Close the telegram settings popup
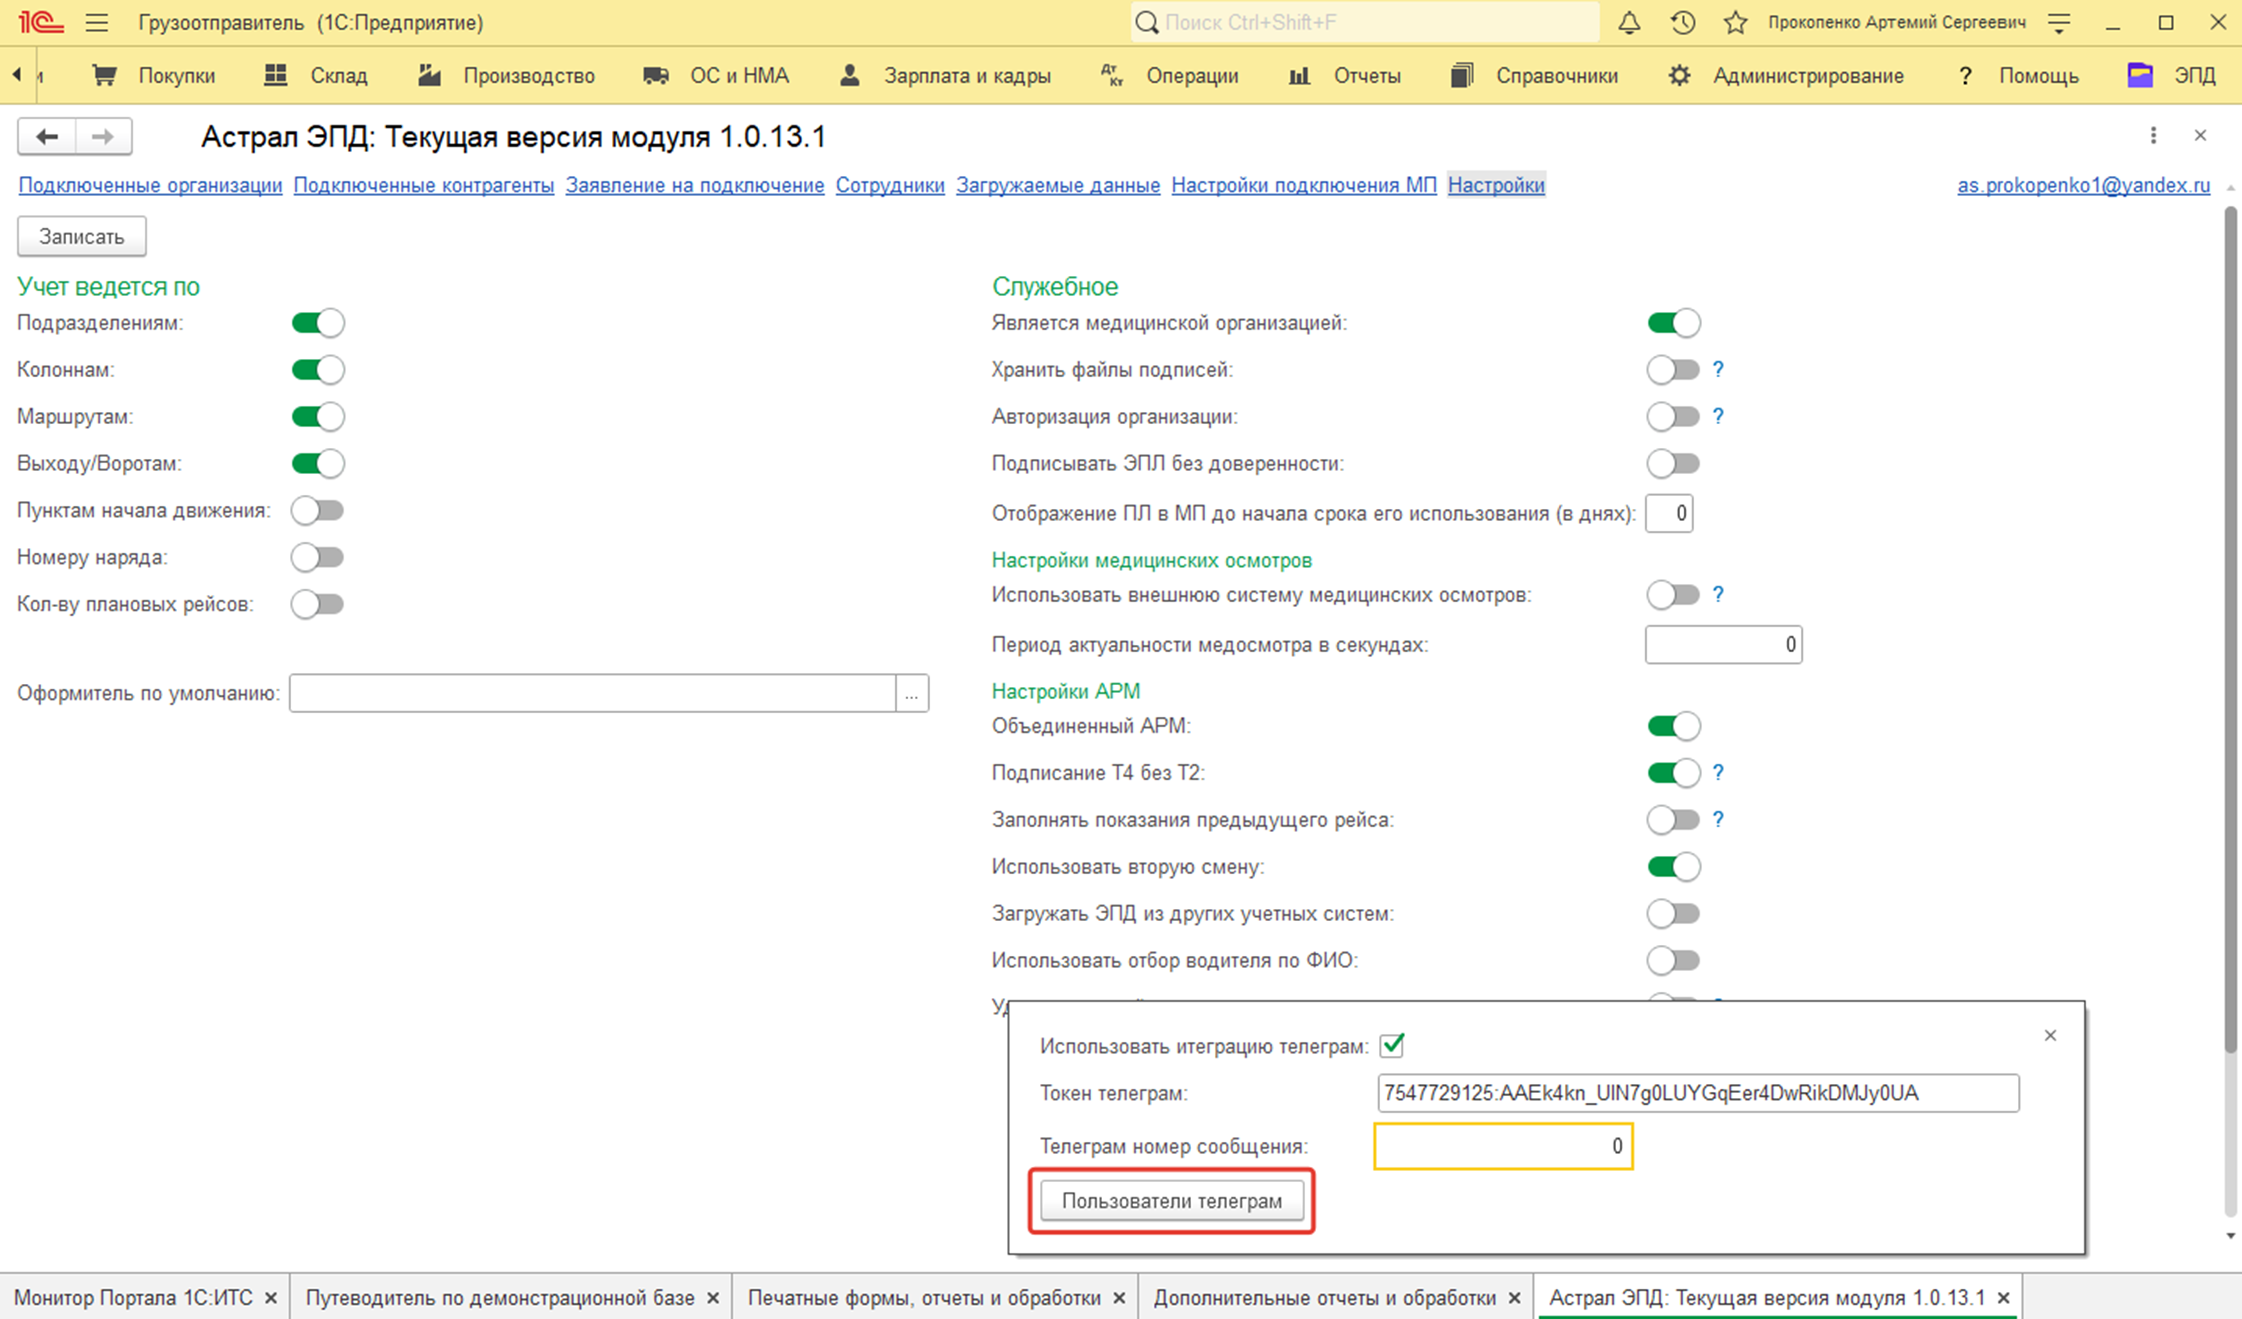 point(2050,1035)
